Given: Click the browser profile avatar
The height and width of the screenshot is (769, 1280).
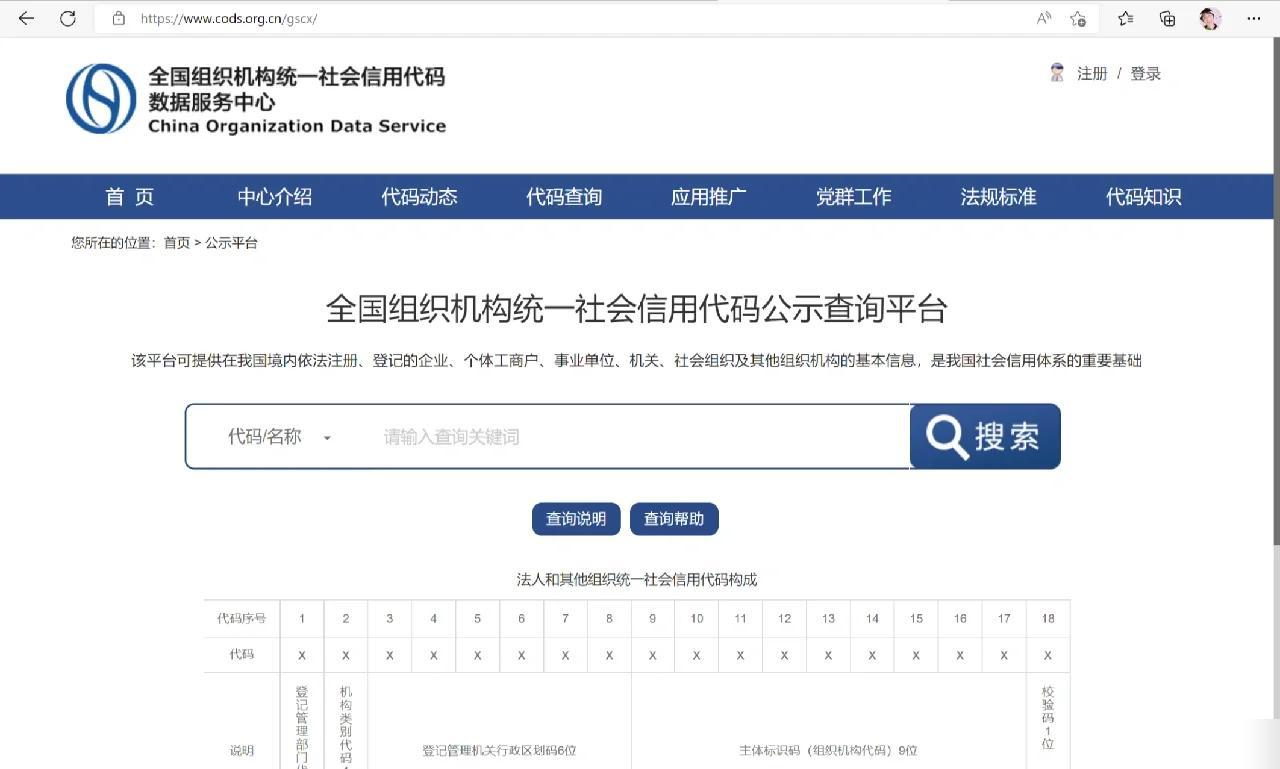Looking at the screenshot, I should (1210, 18).
